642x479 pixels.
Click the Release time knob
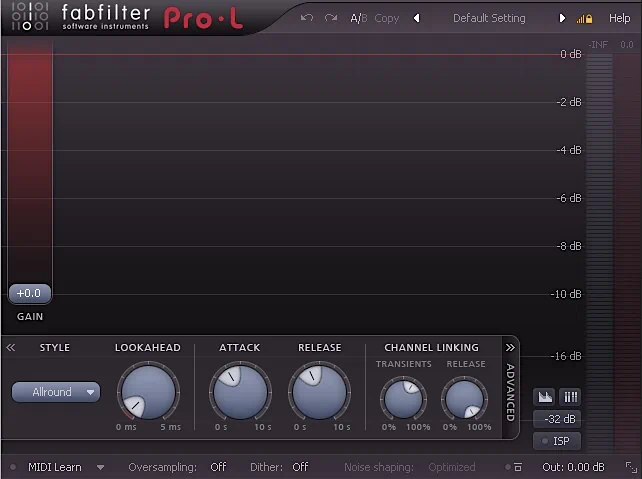319,392
